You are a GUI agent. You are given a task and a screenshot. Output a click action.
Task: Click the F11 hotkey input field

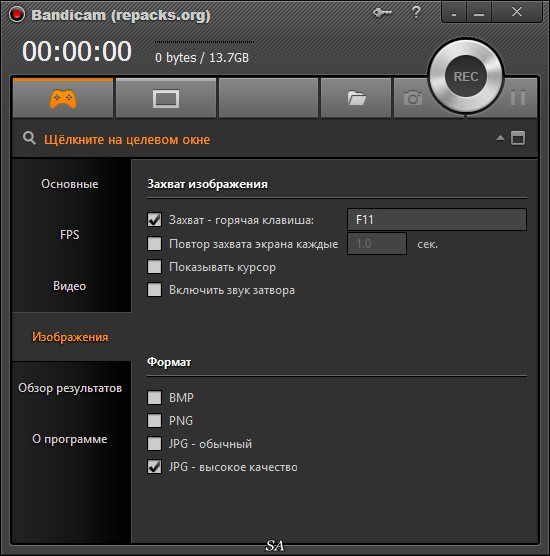[x=437, y=219]
